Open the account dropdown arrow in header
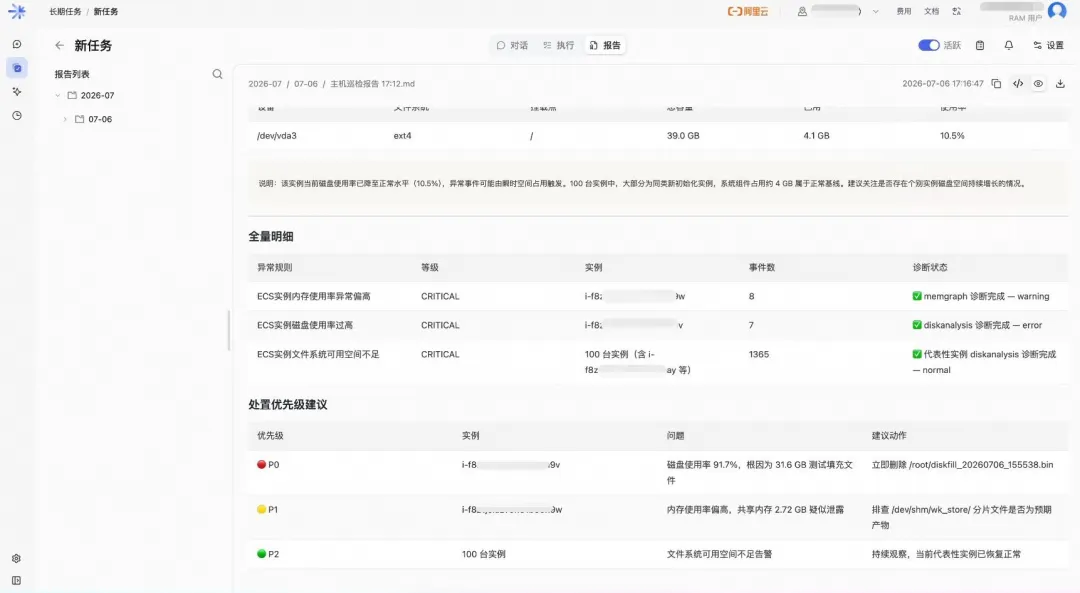Screen dimensions: 1080x593 coord(875,11)
